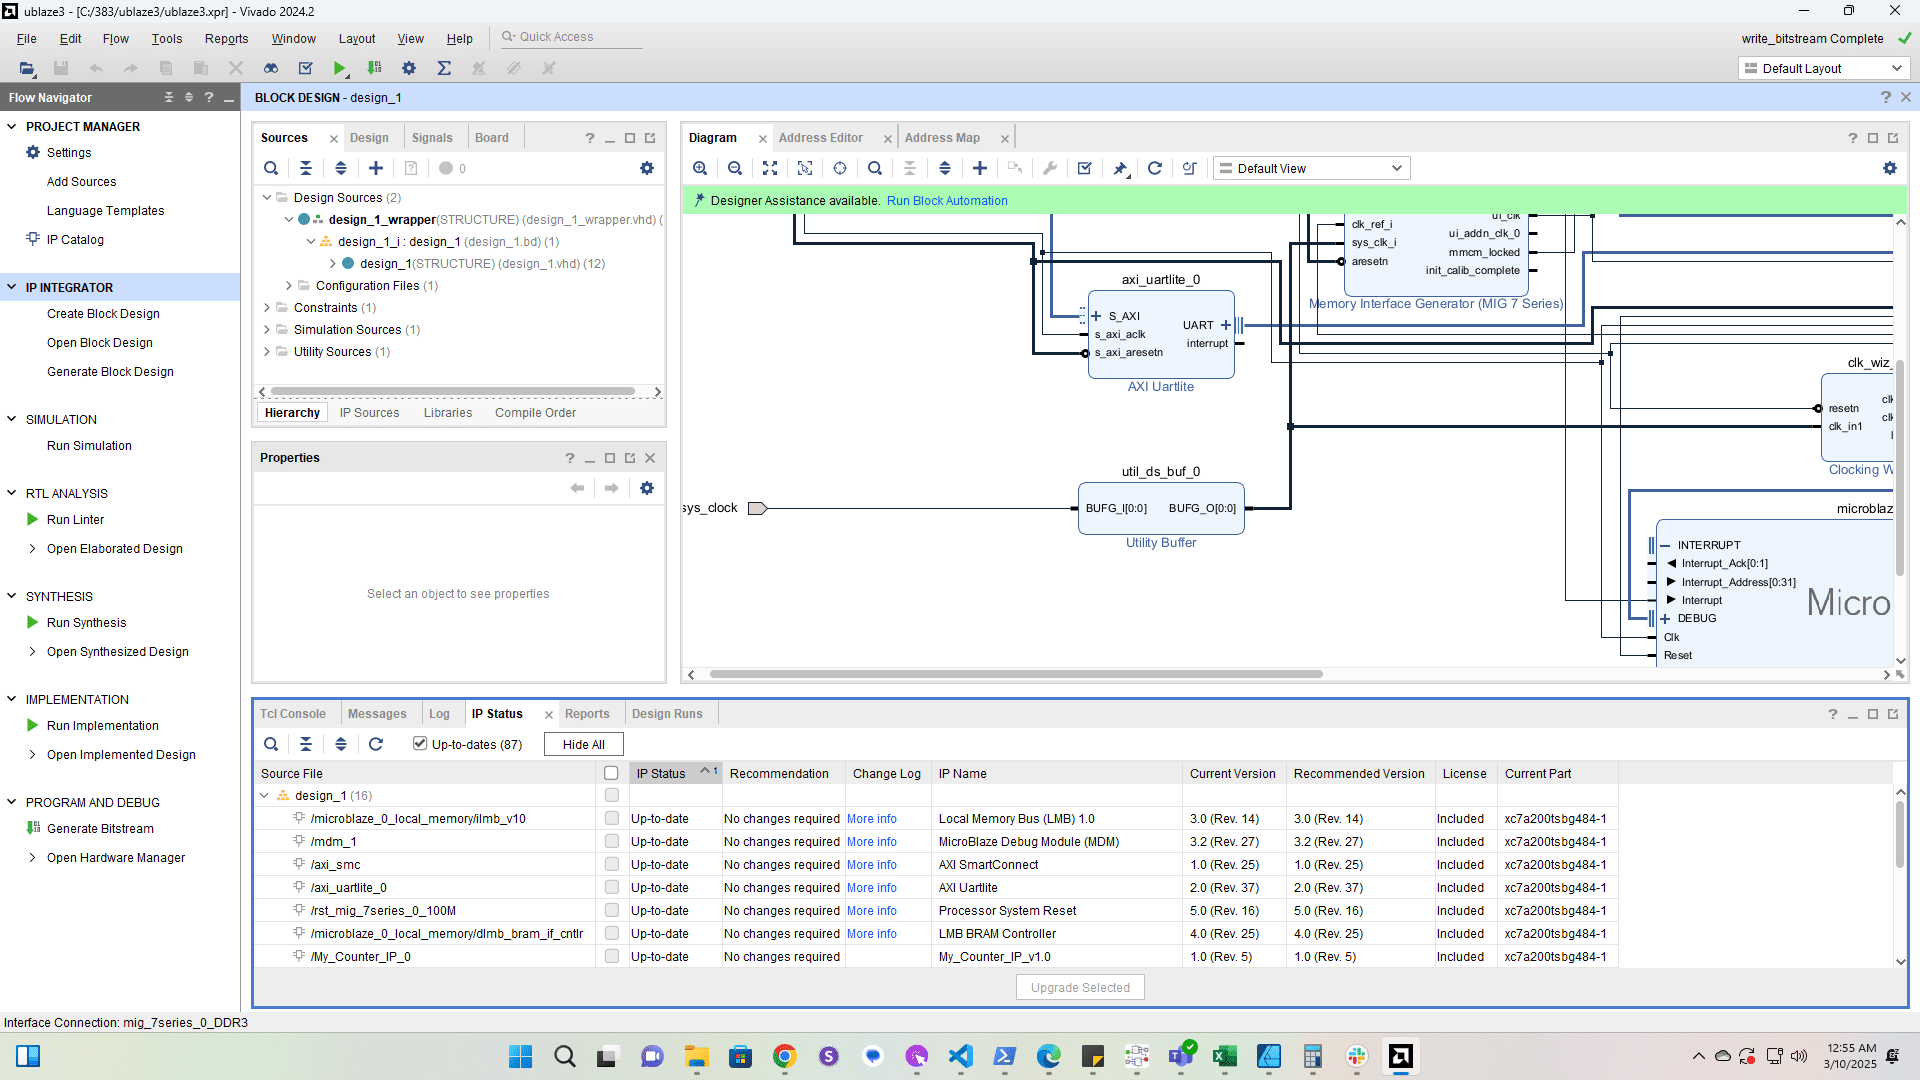Click the Run Block Automation link
This screenshot has height=1080, width=1920.
click(x=947, y=201)
